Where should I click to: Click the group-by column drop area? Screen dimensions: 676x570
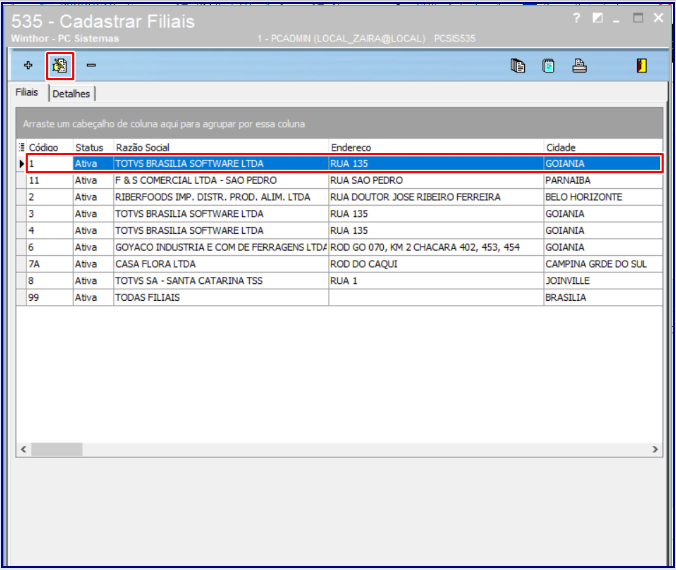(x=339, y=123)
